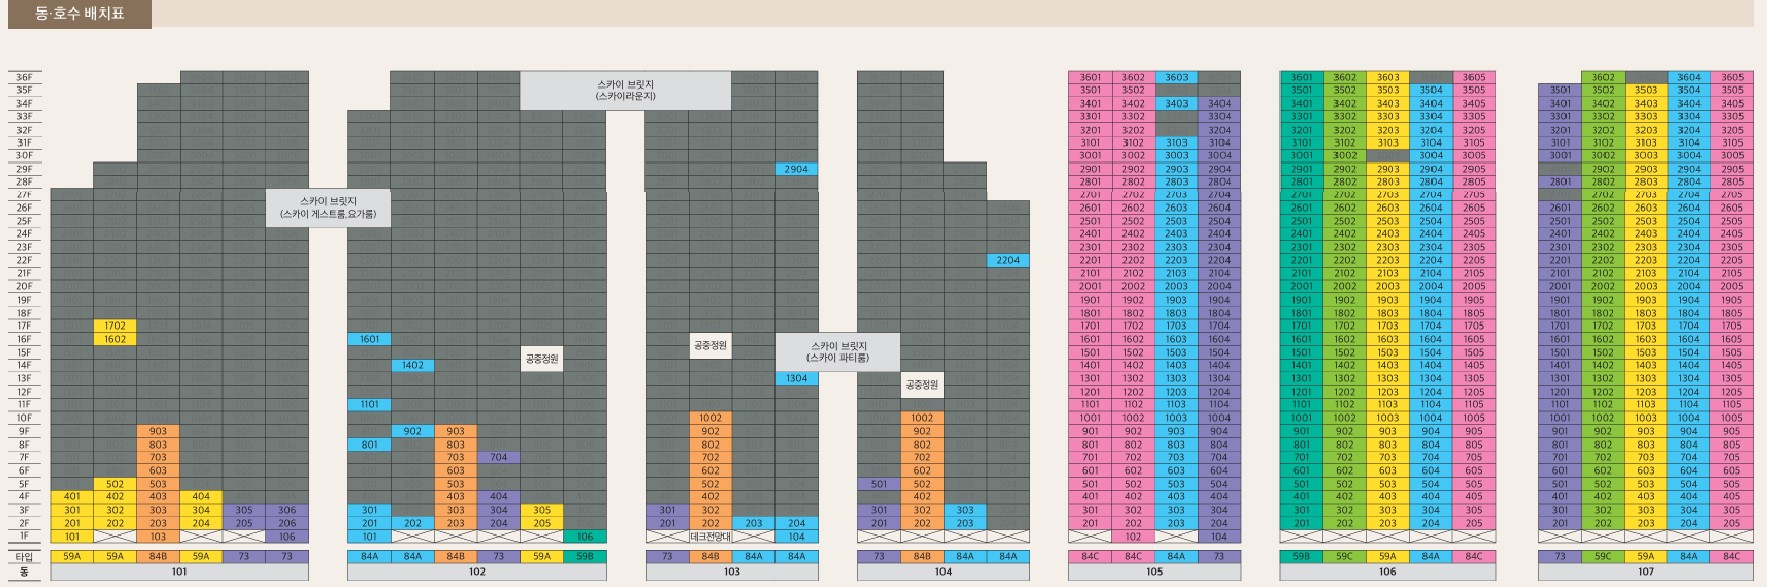Image resolution: width=1767 pixels, height=587 pixels.
Task: Click the building 103 label
Action: 732,572
